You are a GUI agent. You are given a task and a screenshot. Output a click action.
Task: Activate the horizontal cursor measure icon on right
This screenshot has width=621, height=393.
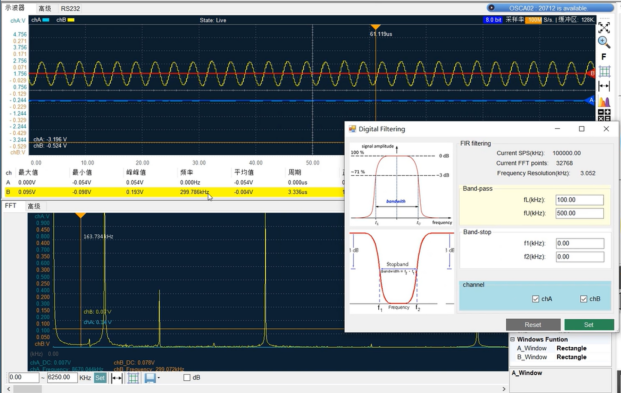[604, 86]
